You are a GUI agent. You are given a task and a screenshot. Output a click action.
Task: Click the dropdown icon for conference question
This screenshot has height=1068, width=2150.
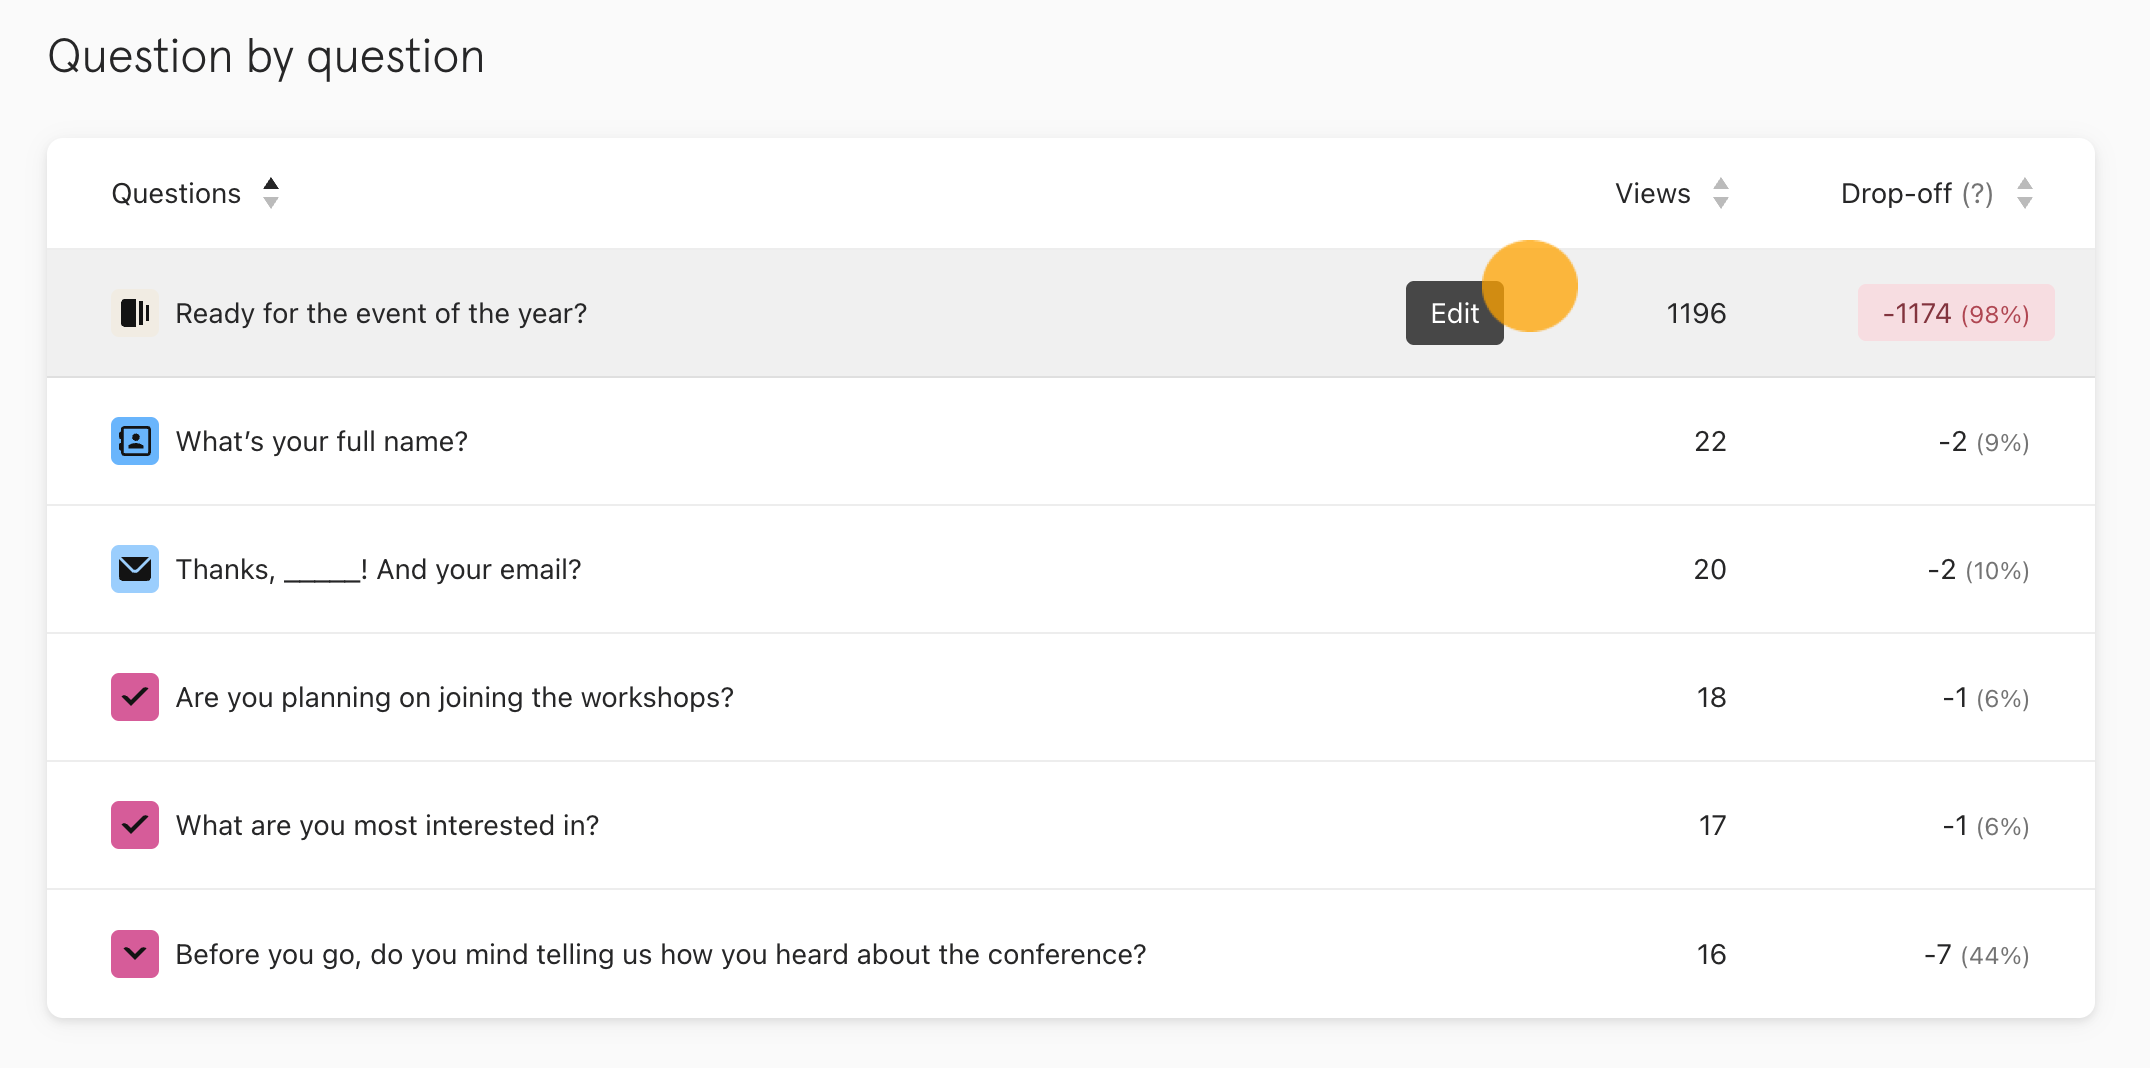[135, 954]
